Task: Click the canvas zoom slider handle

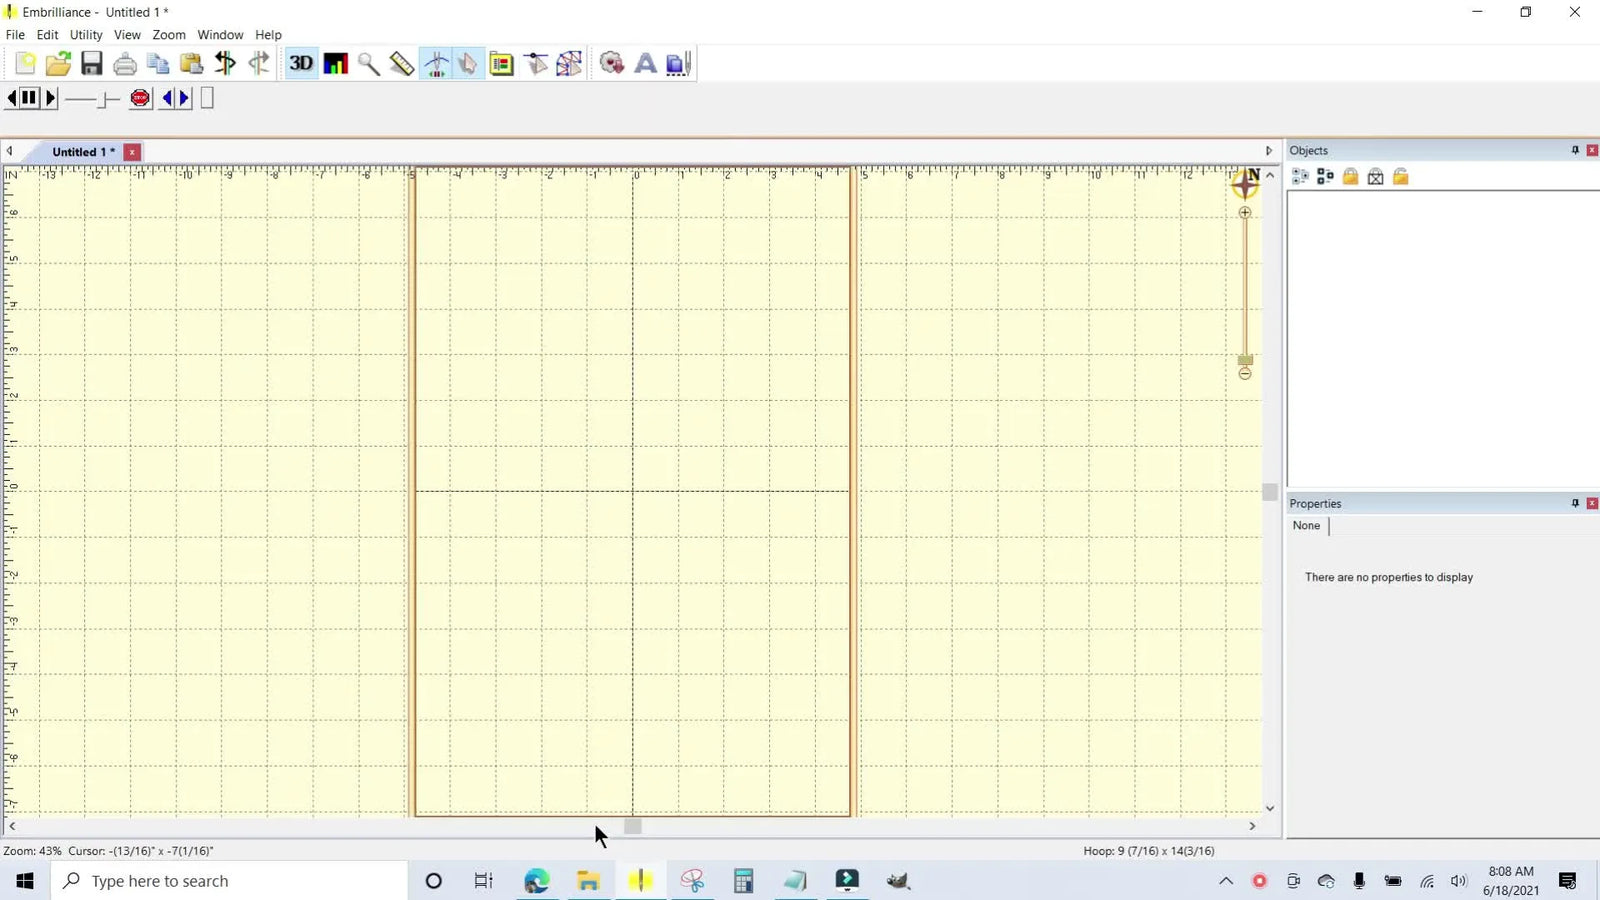Action: (1245, 360)
